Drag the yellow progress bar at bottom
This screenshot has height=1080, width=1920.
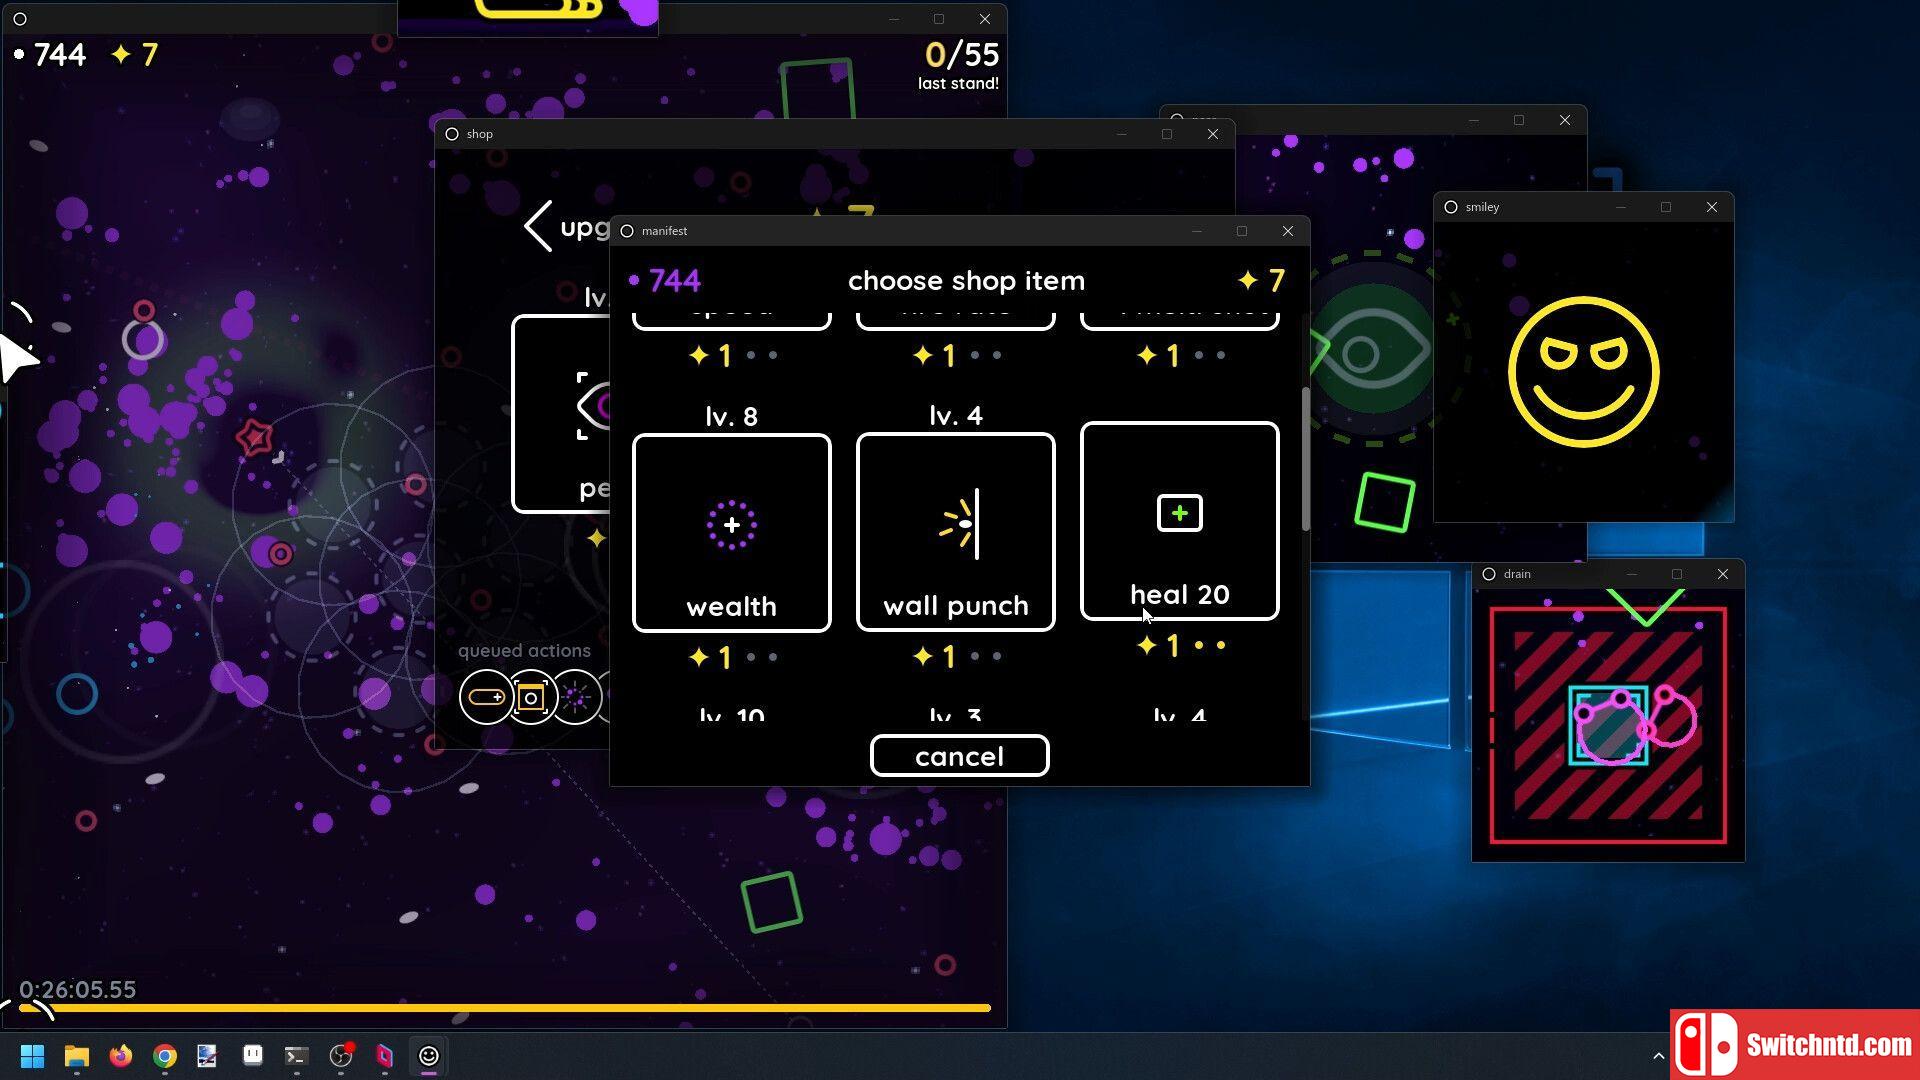click(506, 1010)
